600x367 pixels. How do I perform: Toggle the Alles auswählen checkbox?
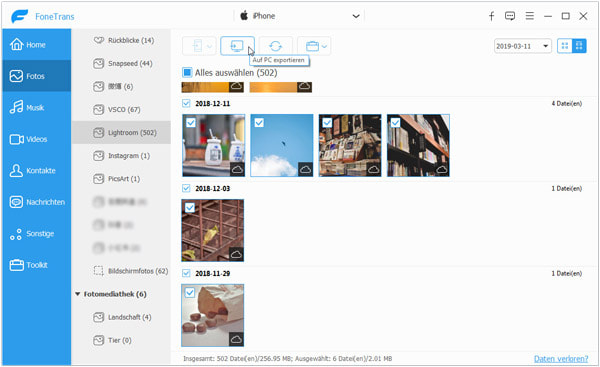coord(187,72)
